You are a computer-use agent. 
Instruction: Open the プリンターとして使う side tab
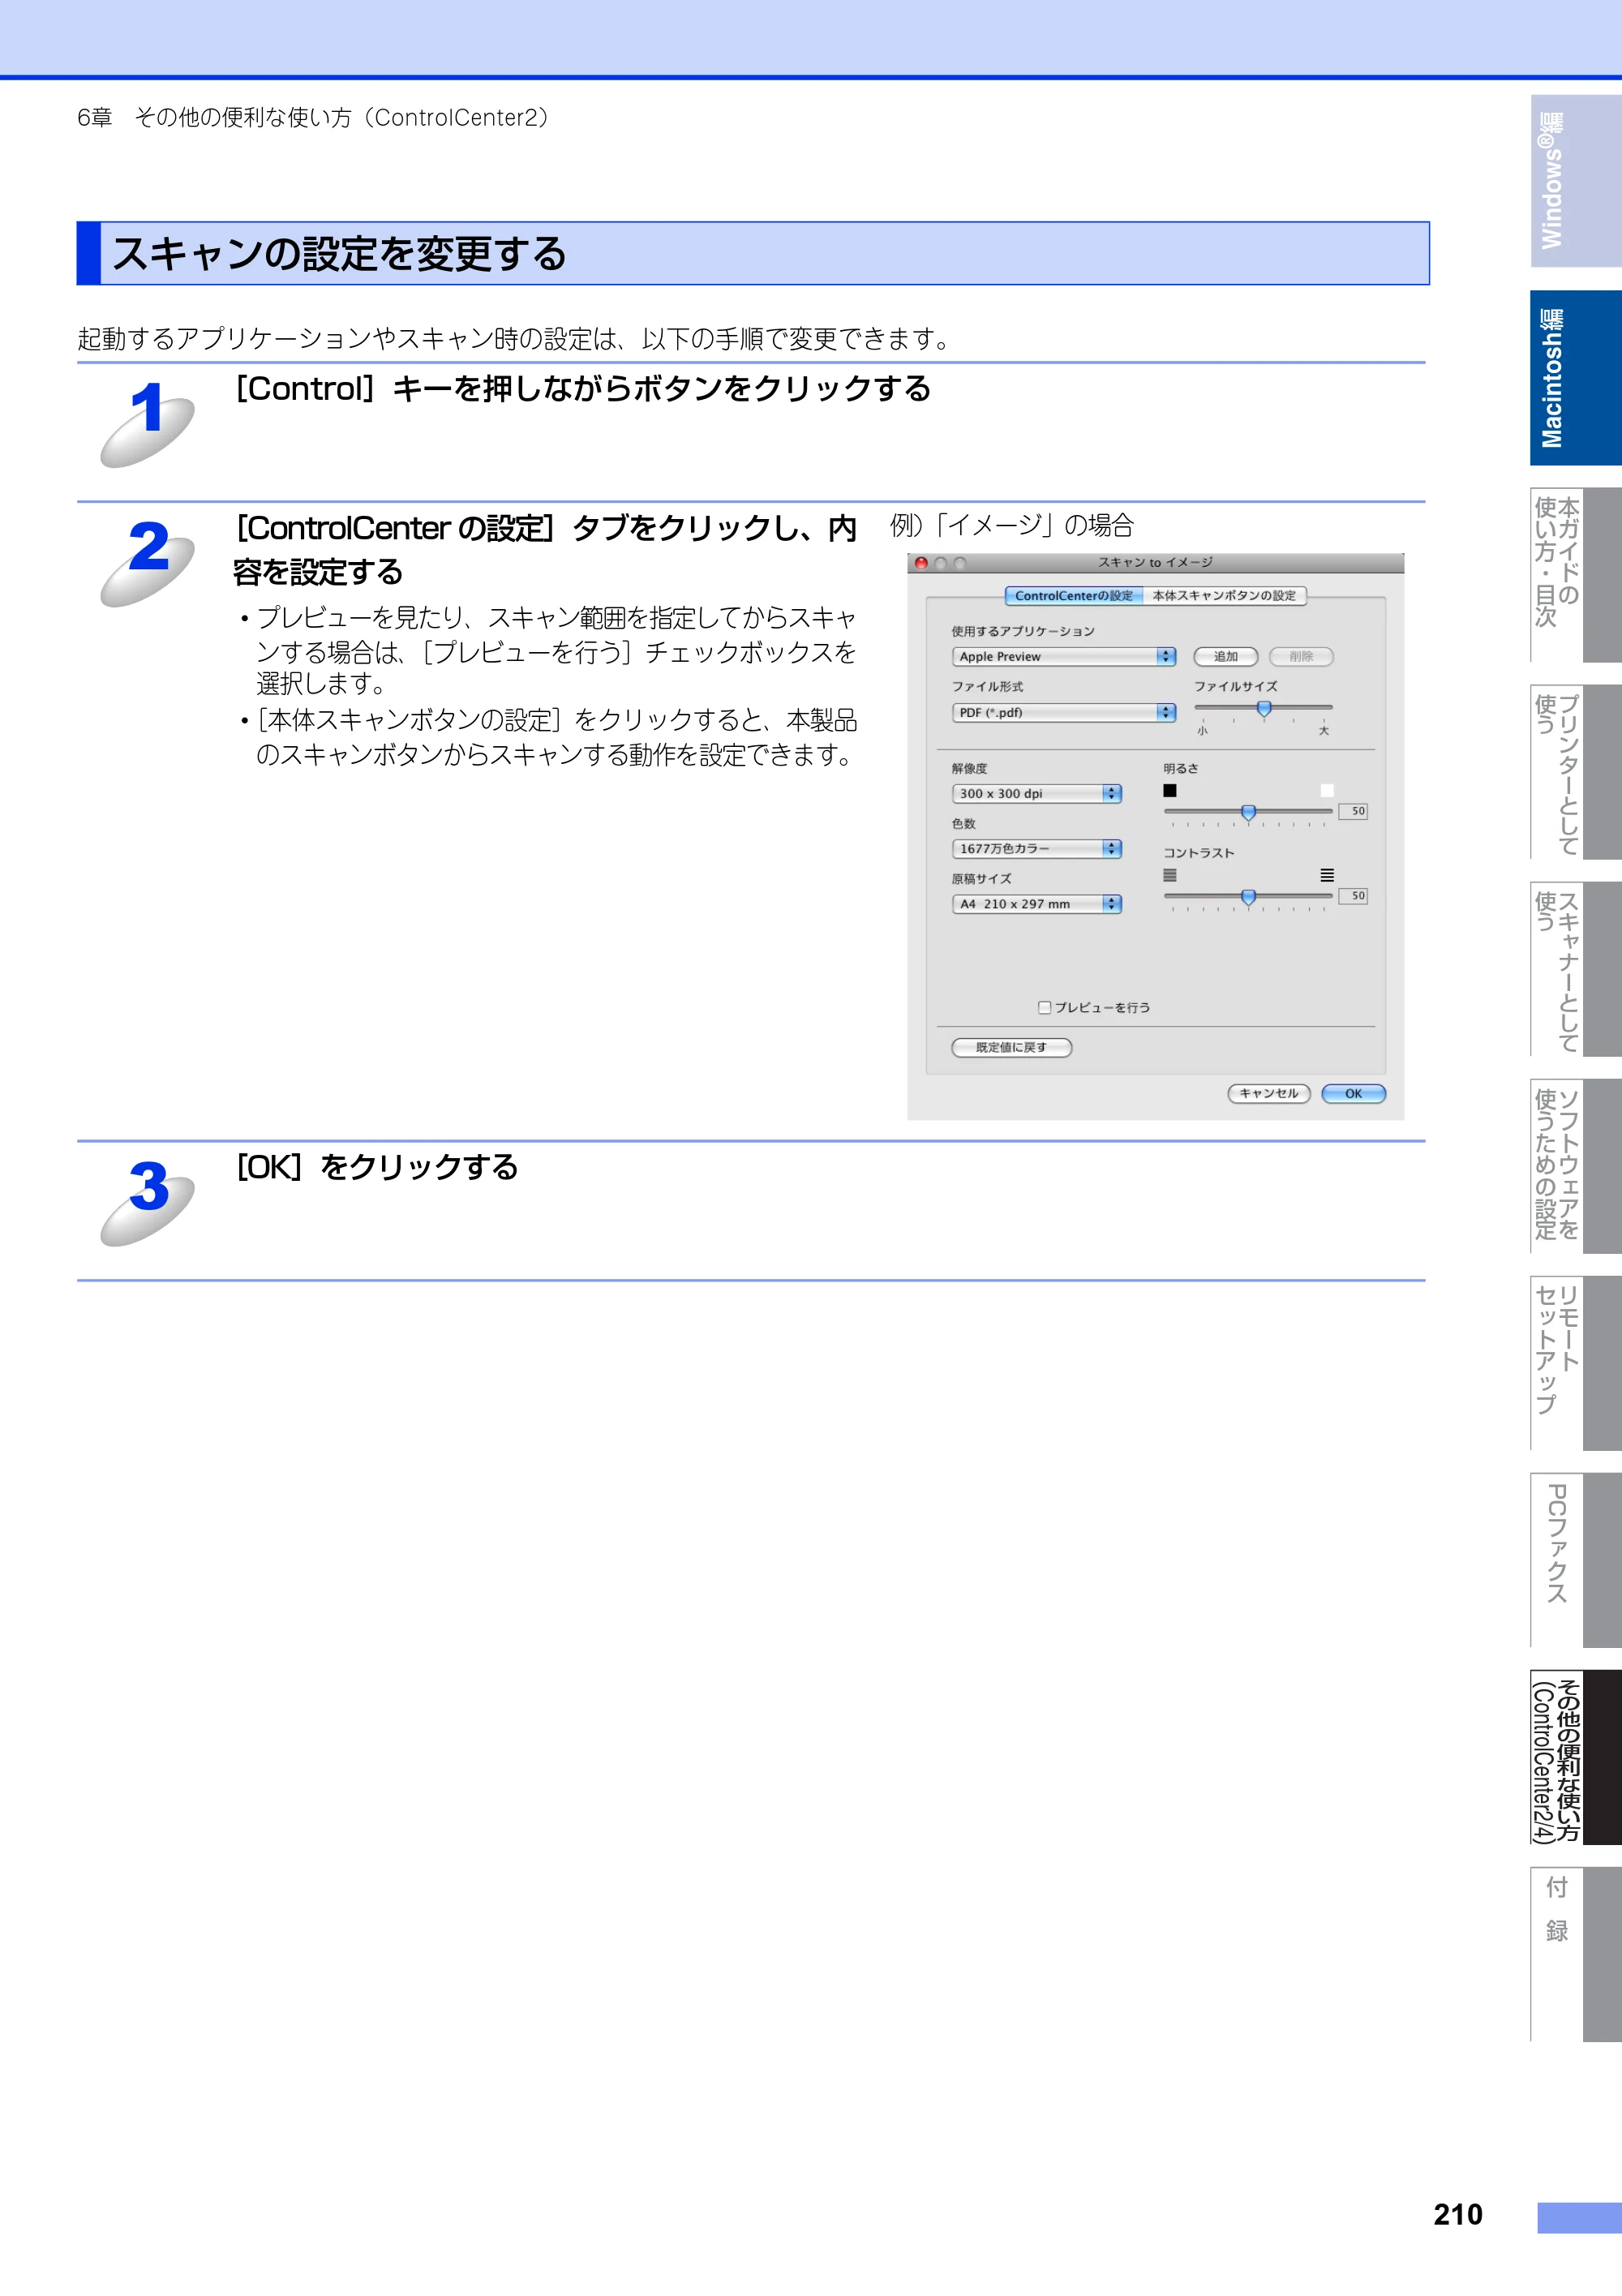pos(1575,772)
